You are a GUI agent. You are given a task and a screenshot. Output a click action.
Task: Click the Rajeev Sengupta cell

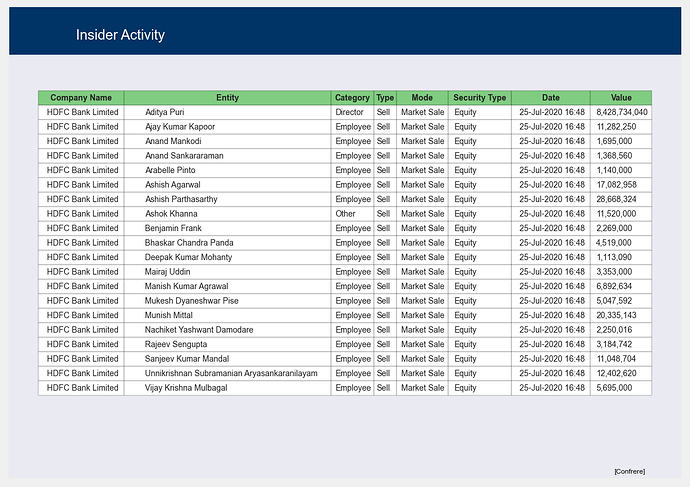coord(227,344)
